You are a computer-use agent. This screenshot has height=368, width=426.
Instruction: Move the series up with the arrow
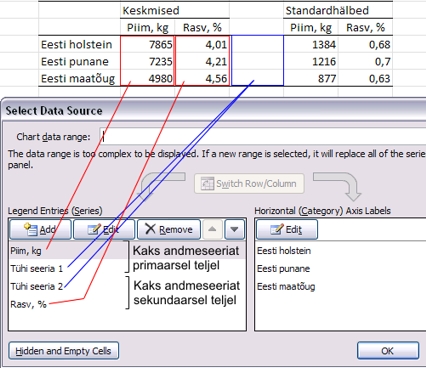point(212,229)
